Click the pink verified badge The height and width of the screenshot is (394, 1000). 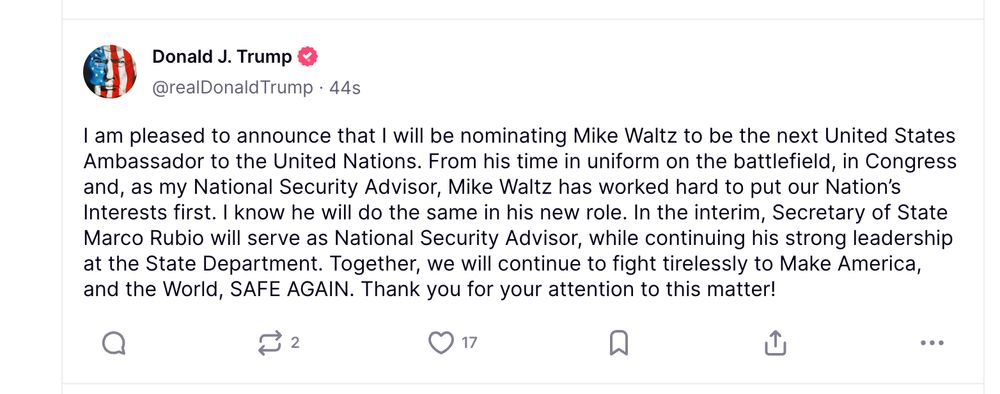(307, 57)
